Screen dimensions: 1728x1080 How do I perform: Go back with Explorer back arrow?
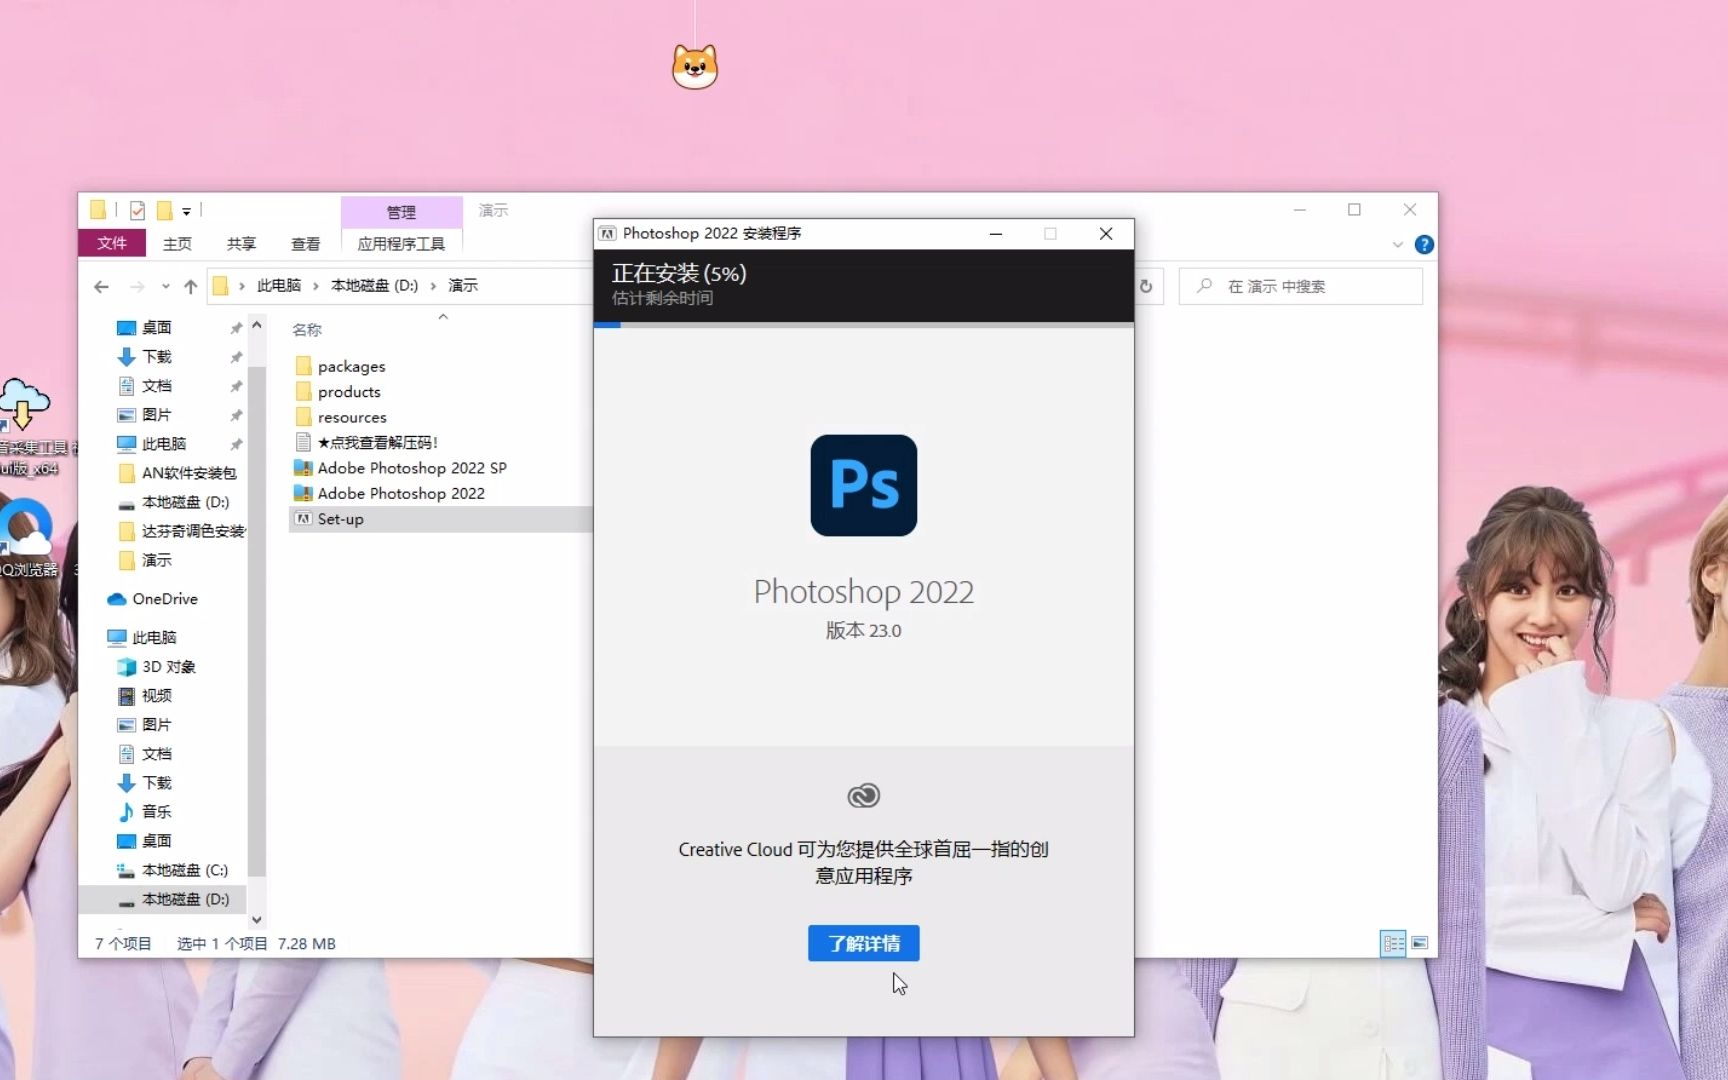101,286
